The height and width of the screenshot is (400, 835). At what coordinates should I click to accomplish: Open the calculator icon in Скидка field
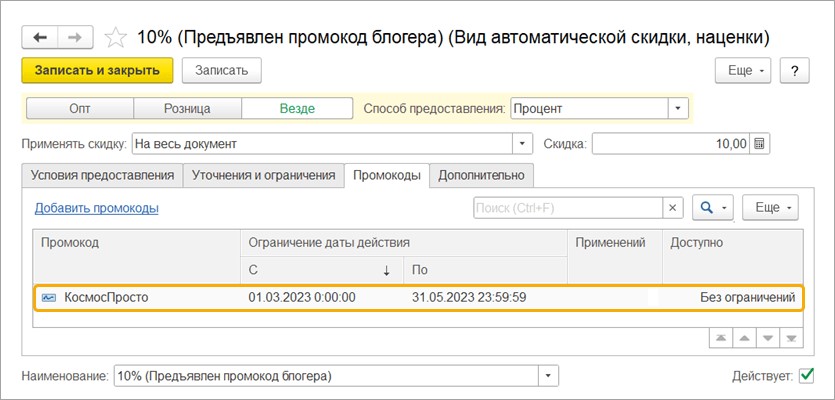click(x=760, y=144)
